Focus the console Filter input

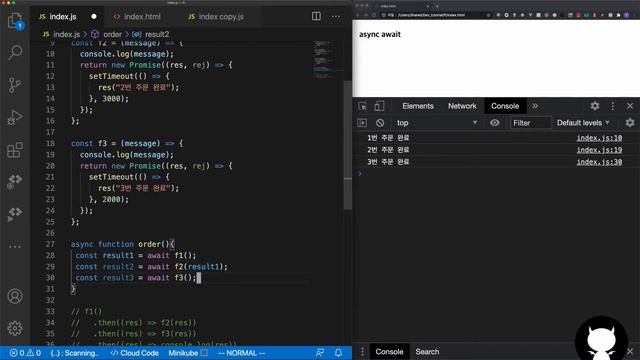click(531, 123)
